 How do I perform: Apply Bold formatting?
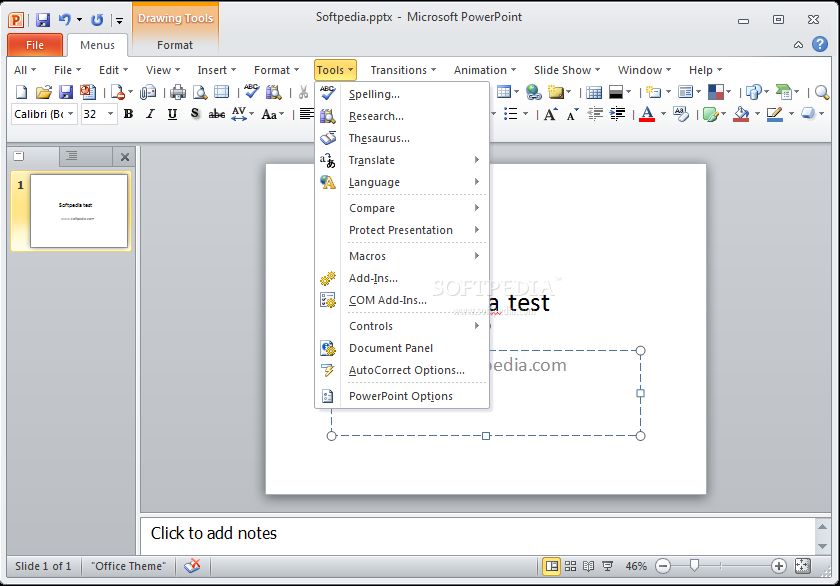128,114
